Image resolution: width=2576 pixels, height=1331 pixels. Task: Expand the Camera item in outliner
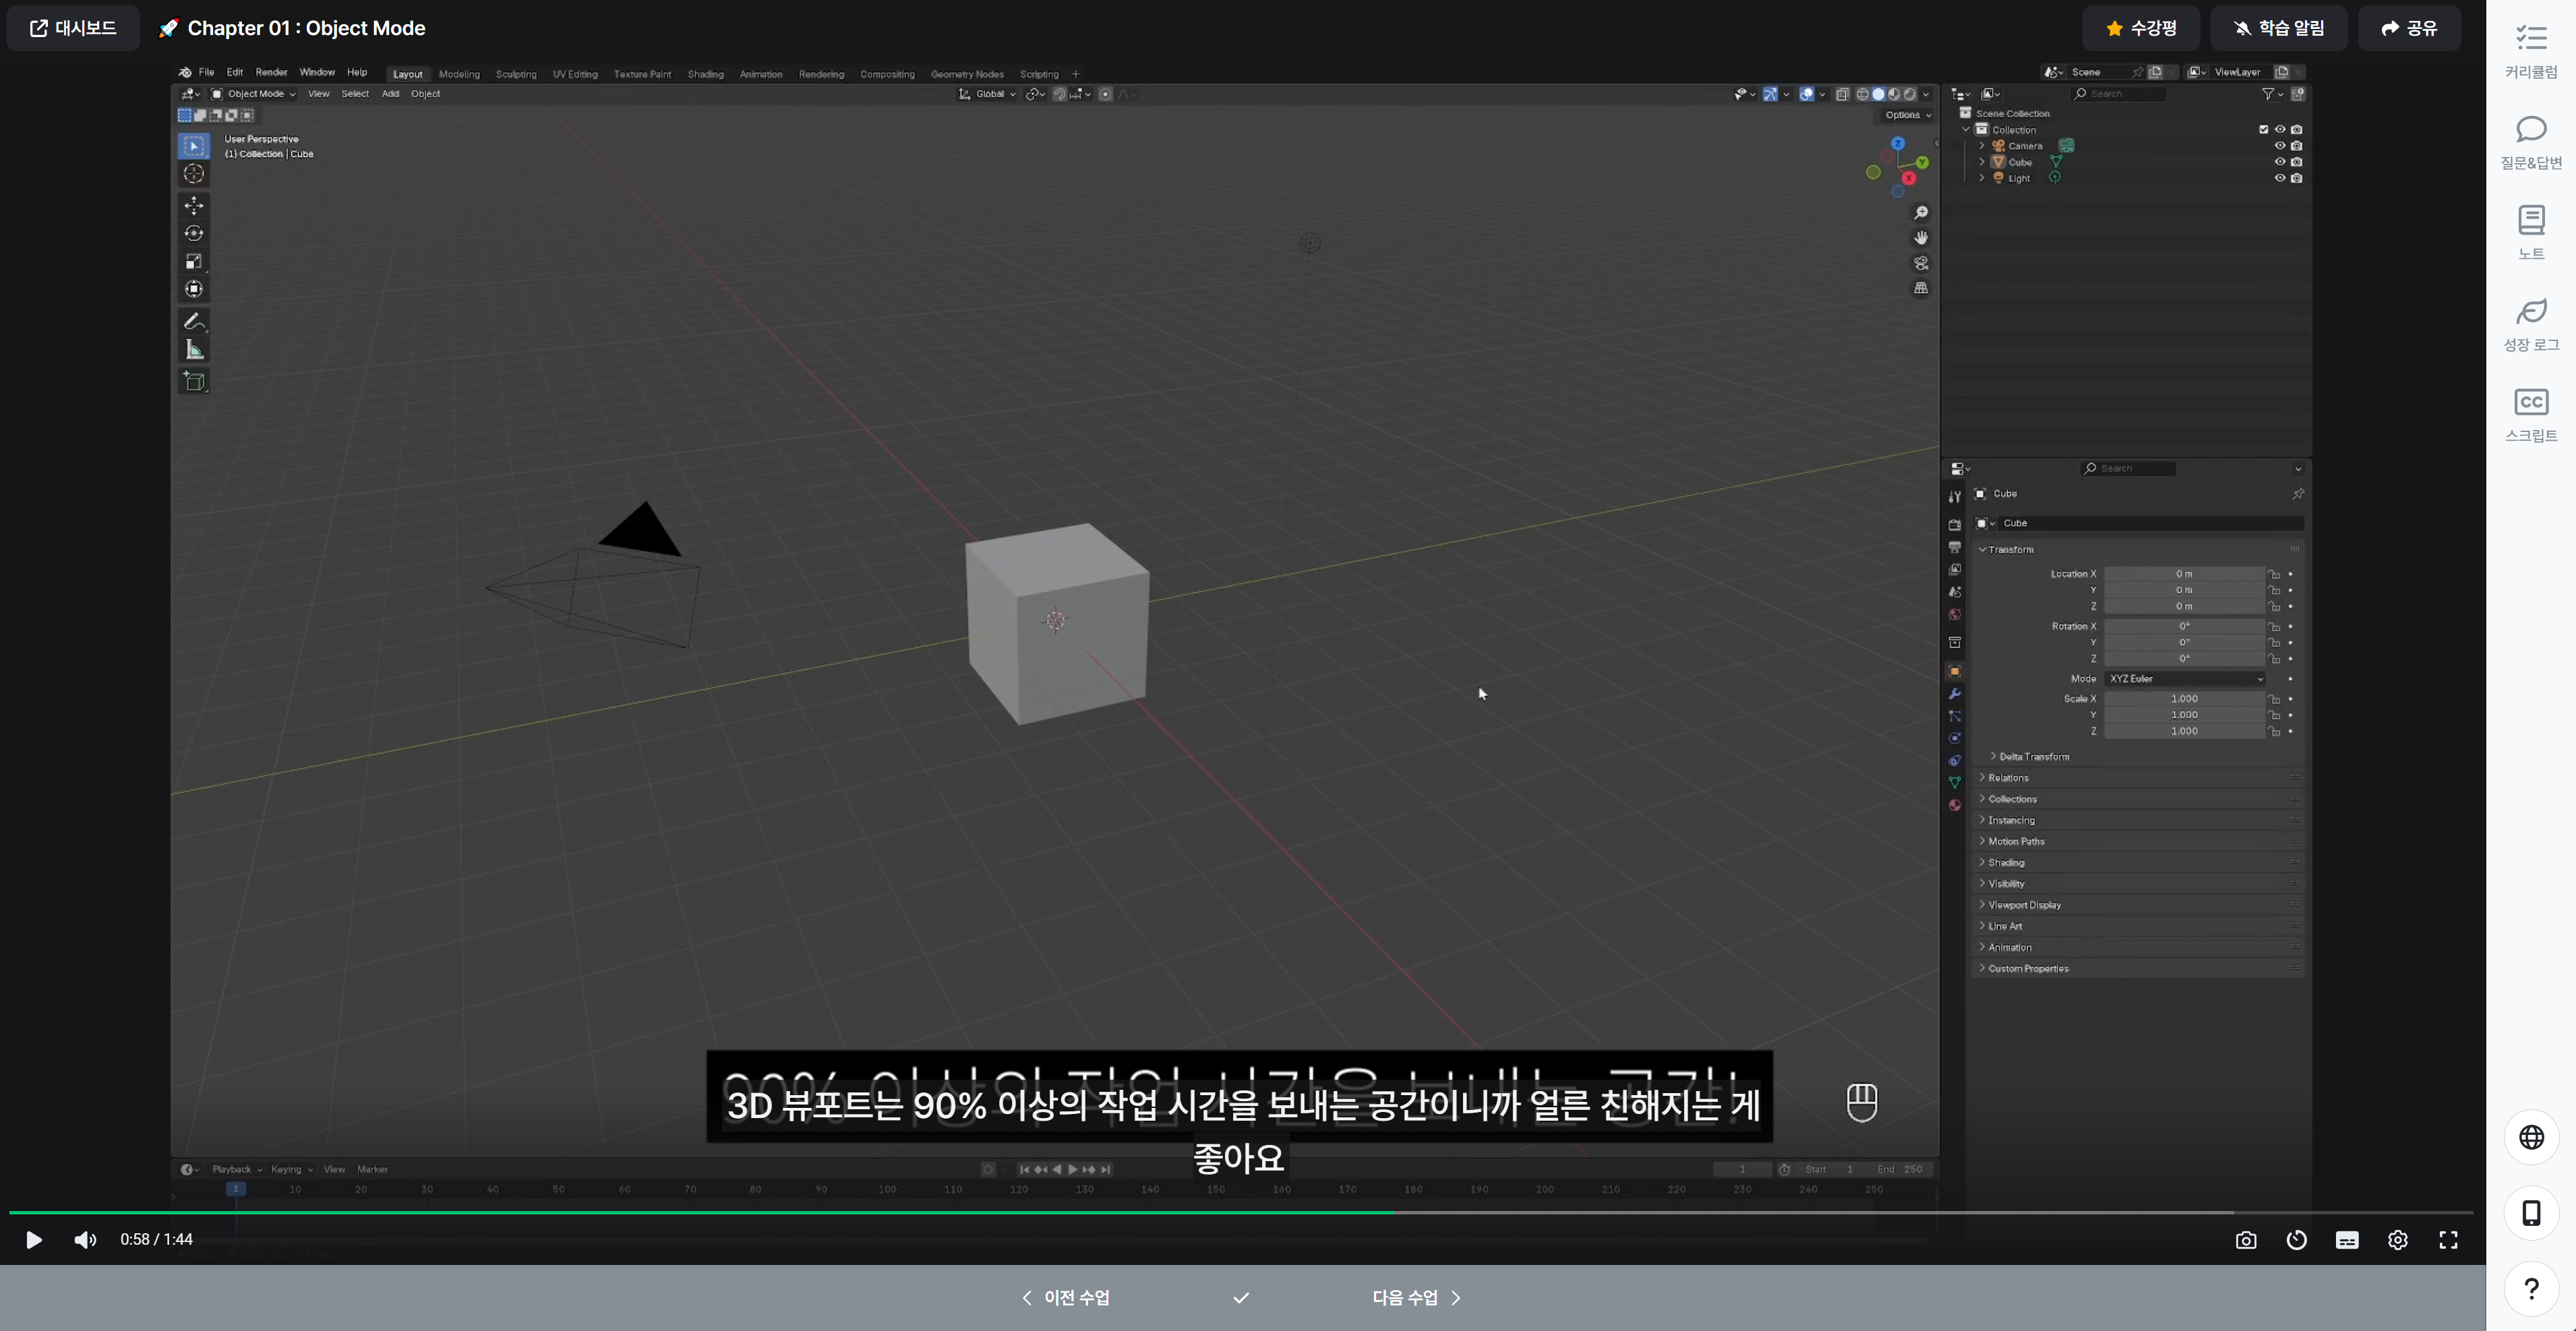[1982, 146]
